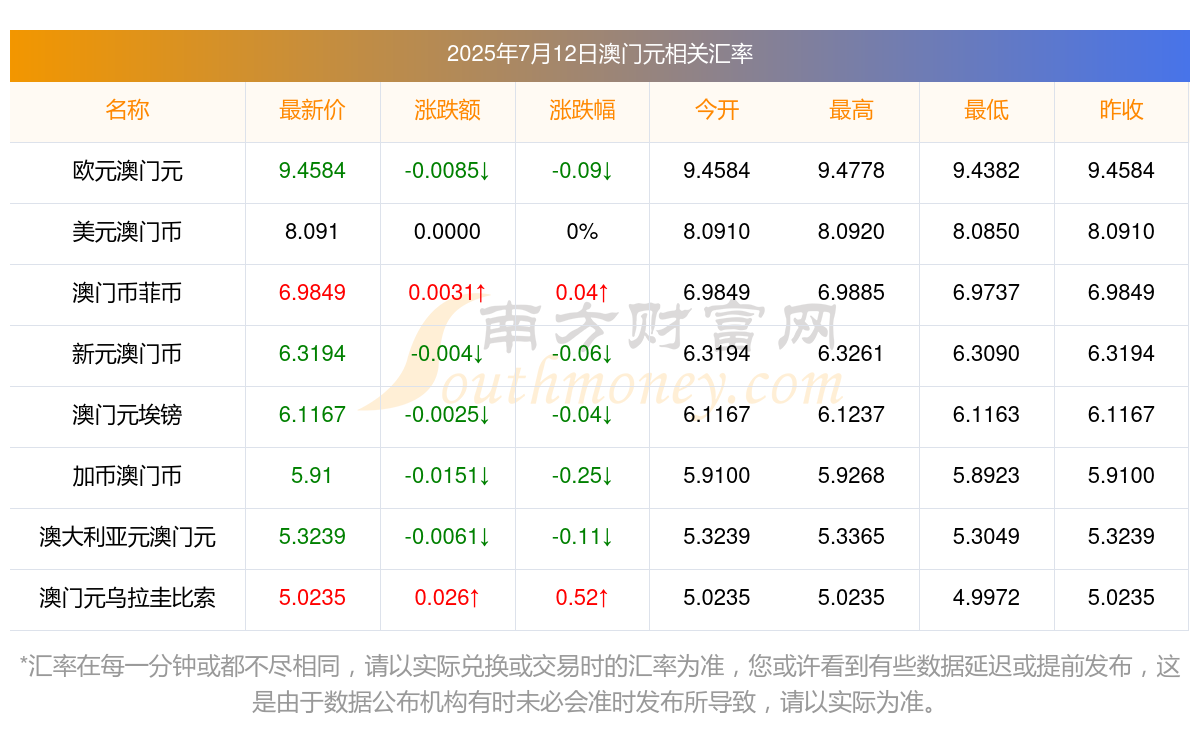
Task: Select the 最低 value 6.1163
Action: (986, 415)
